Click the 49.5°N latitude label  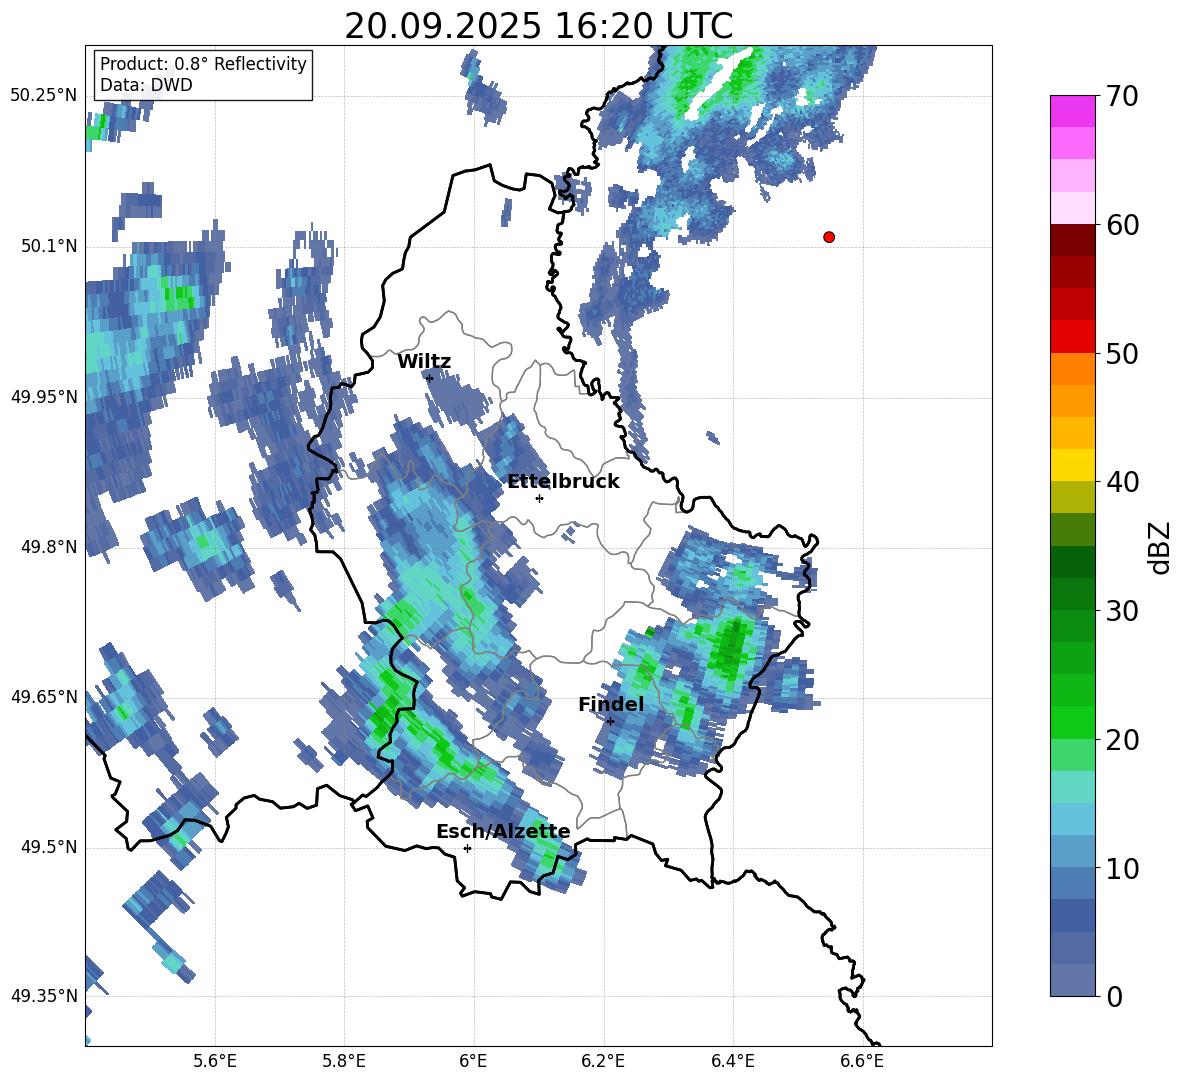48,847
